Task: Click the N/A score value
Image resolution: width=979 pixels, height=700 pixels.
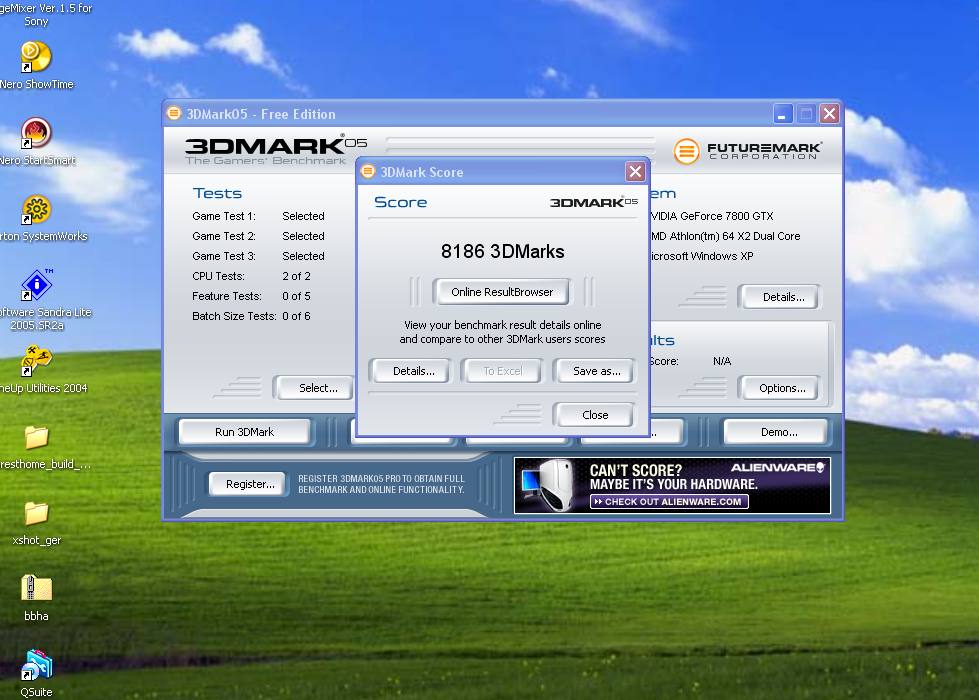Action: 722,361
